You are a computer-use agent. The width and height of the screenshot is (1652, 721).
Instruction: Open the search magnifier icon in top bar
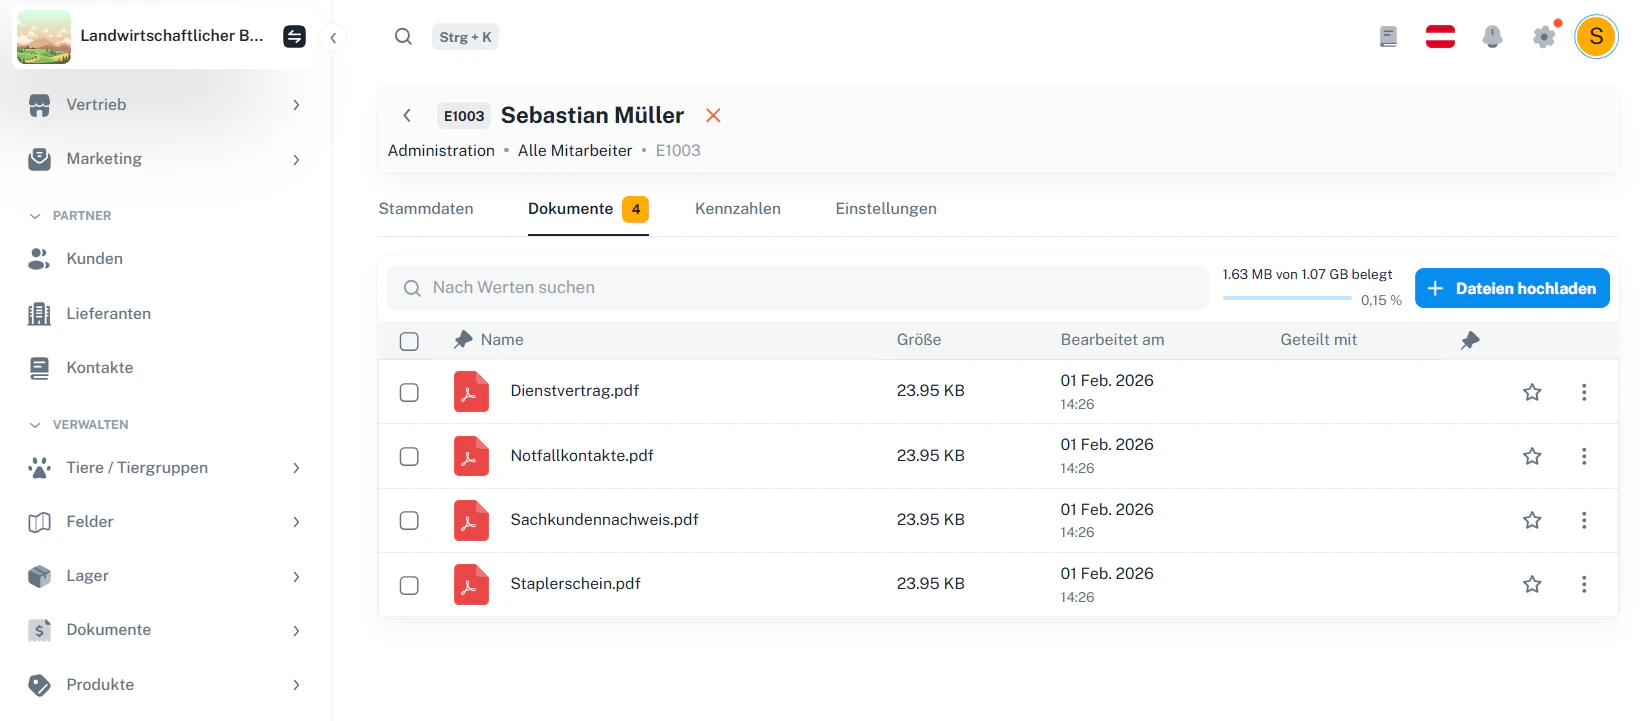403,37
